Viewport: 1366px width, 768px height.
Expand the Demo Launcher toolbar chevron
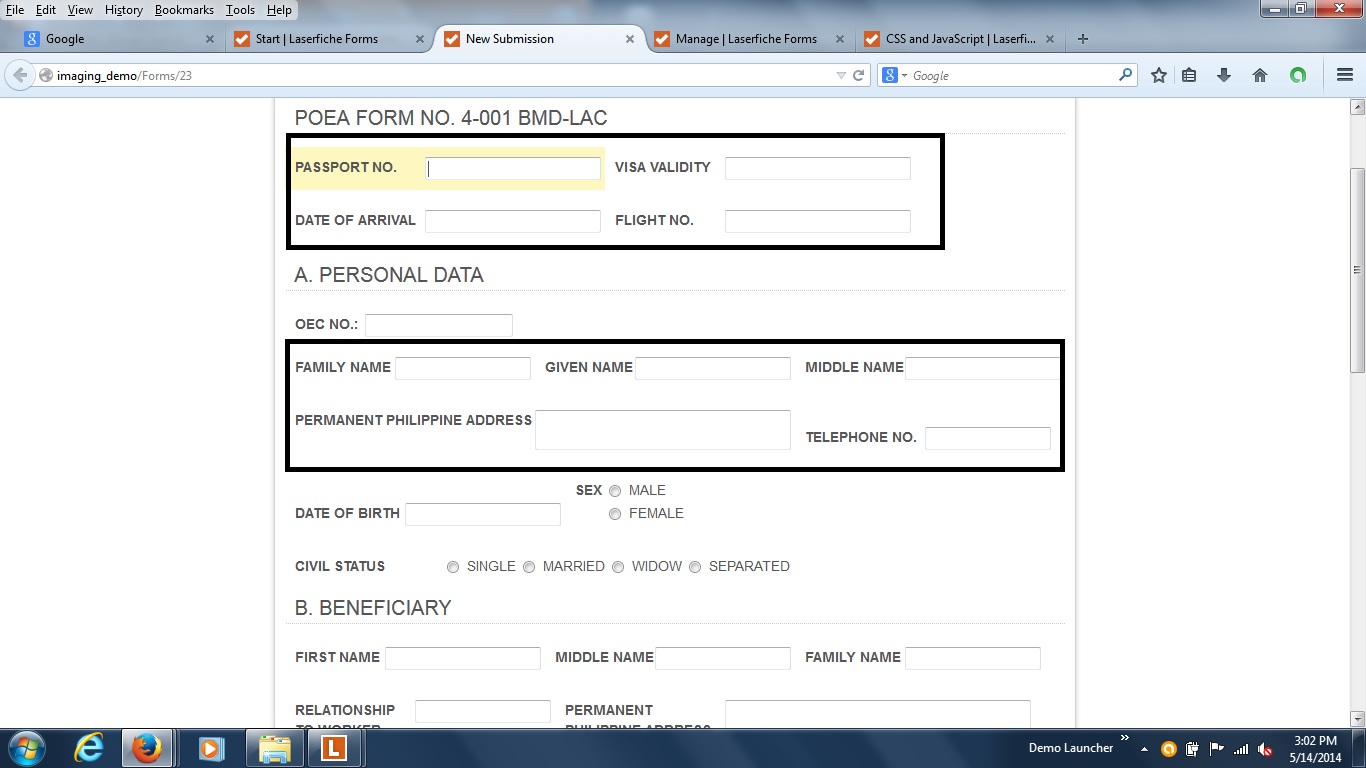coord(1124,739)
